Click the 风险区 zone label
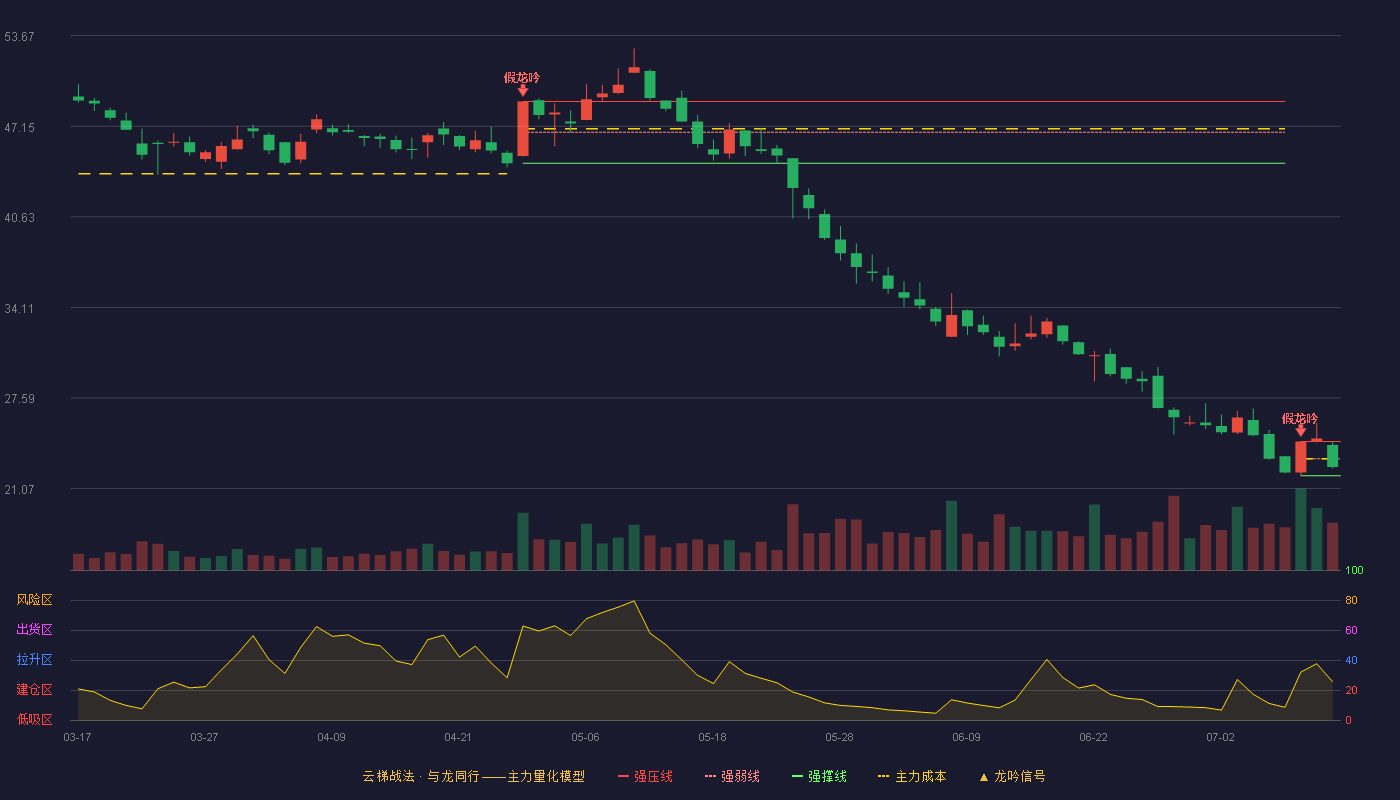 tap(34, 600)
